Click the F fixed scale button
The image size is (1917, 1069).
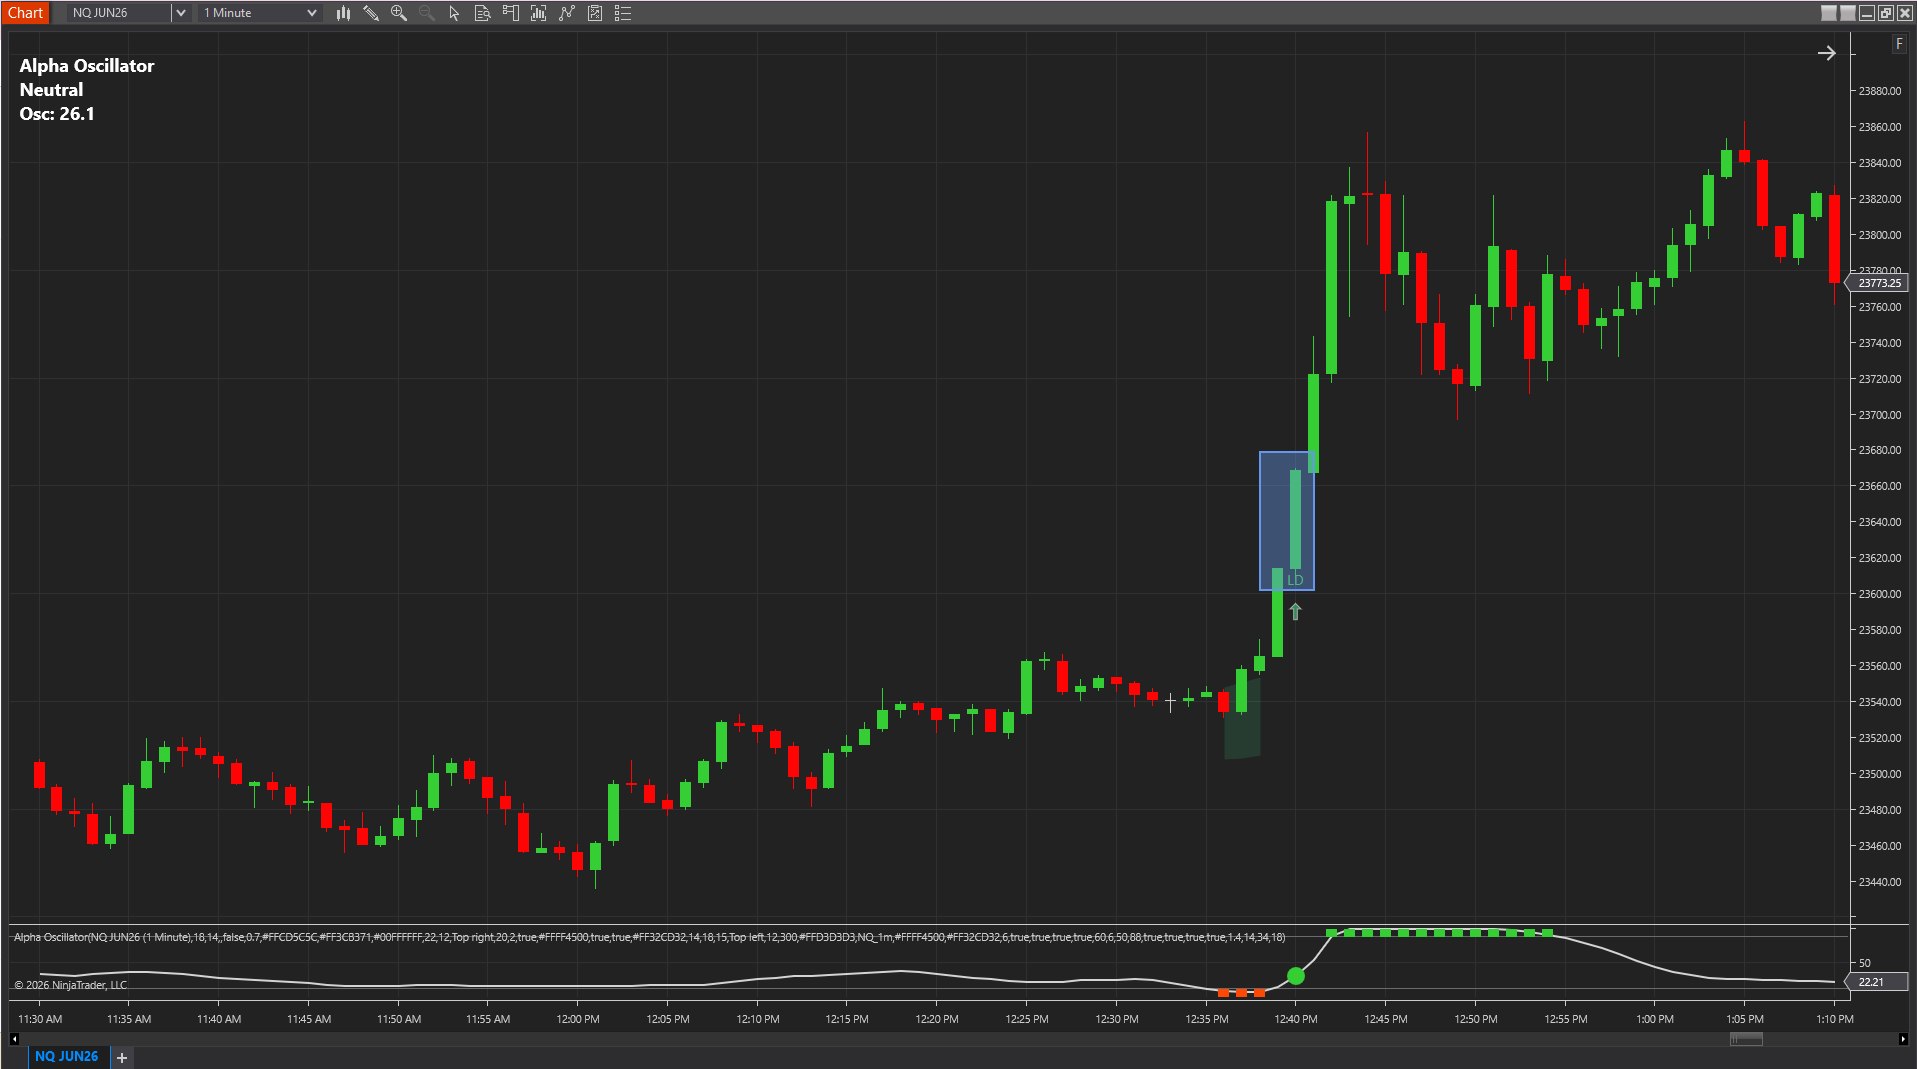(x=1898, y=44)
